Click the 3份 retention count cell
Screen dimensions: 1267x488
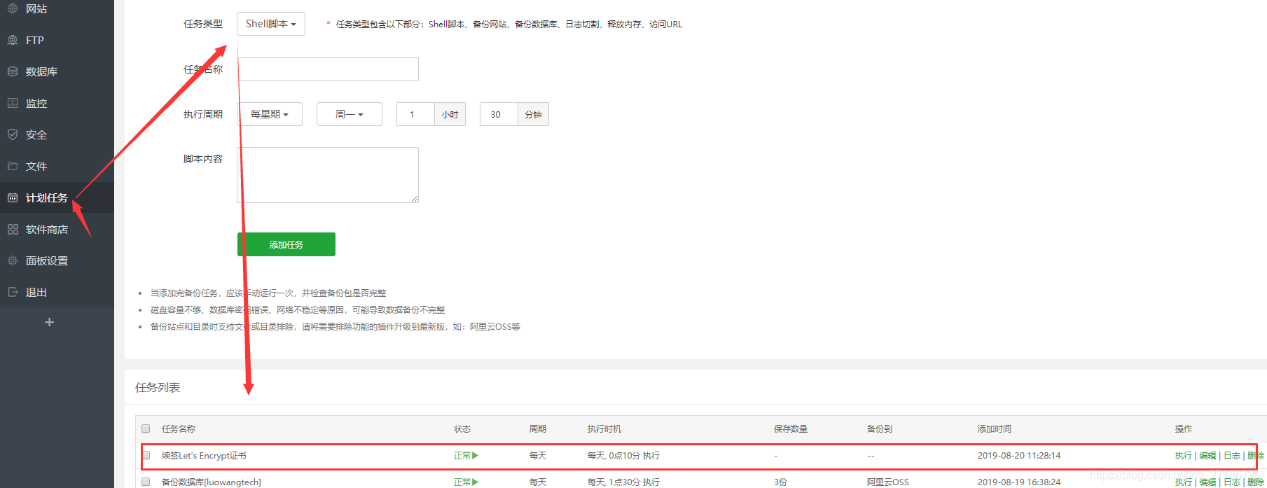[x=780, y=481]
